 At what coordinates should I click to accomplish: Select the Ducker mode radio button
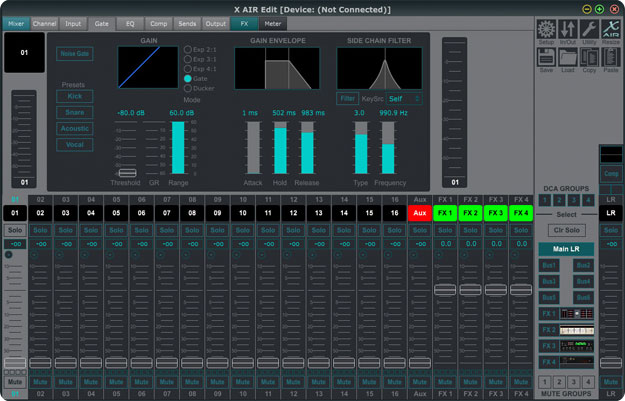coord(188,88)
